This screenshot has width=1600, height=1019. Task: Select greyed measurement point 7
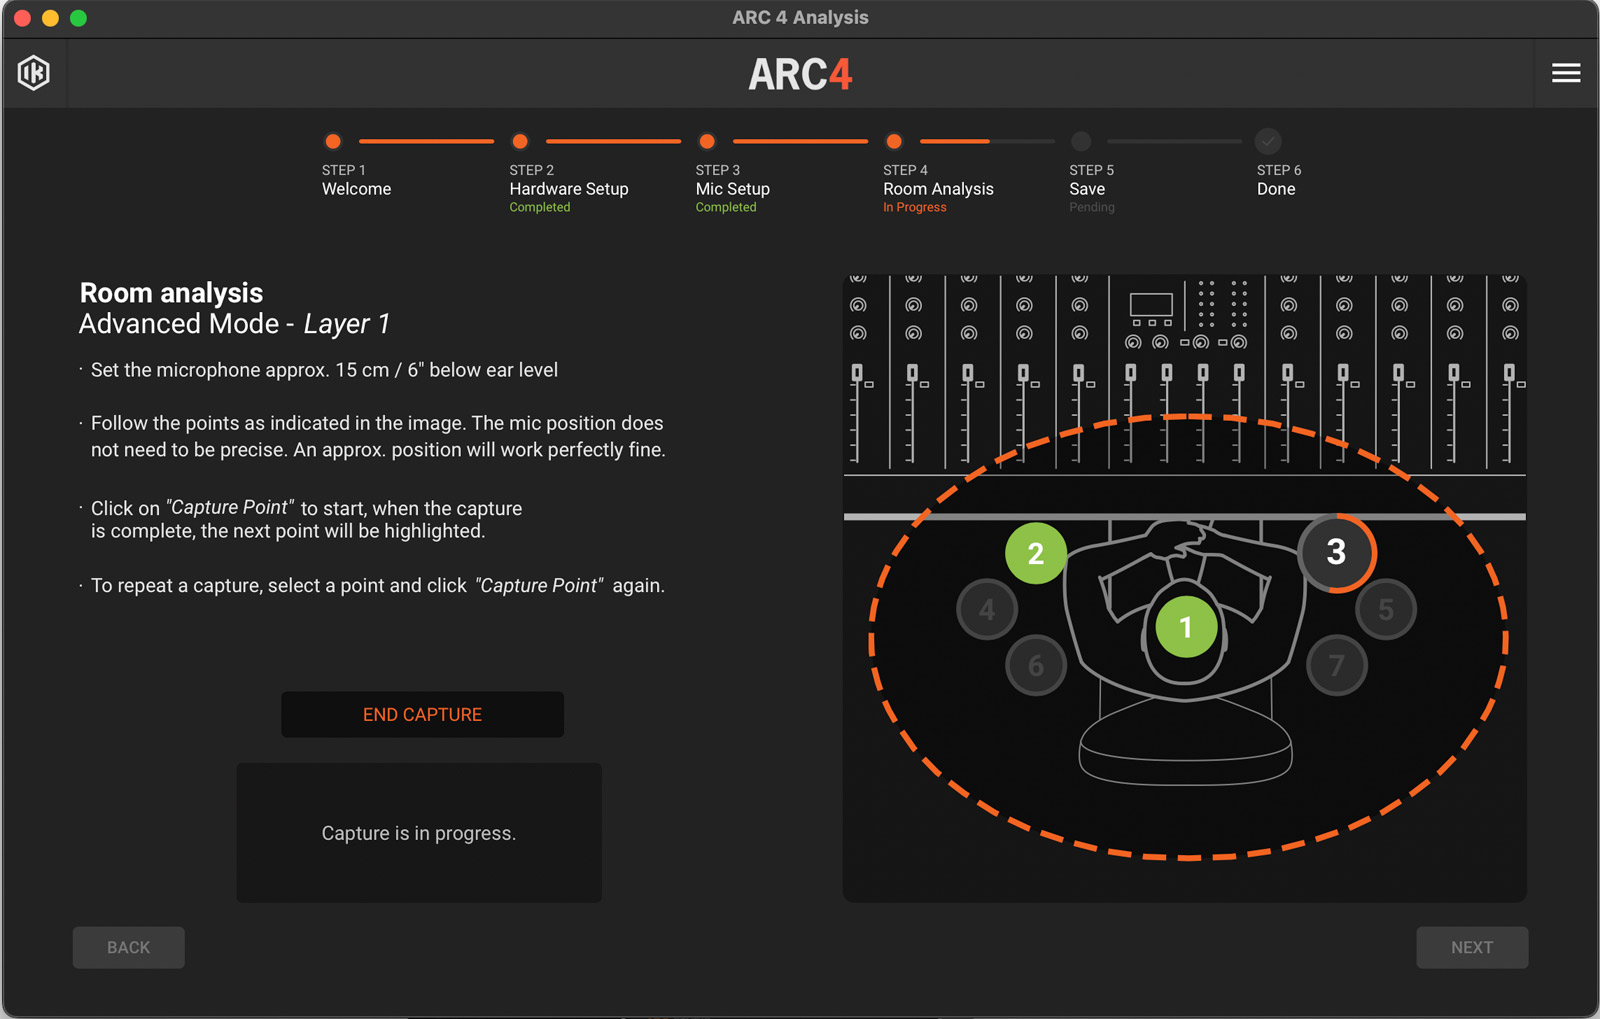pos(1336,665)
